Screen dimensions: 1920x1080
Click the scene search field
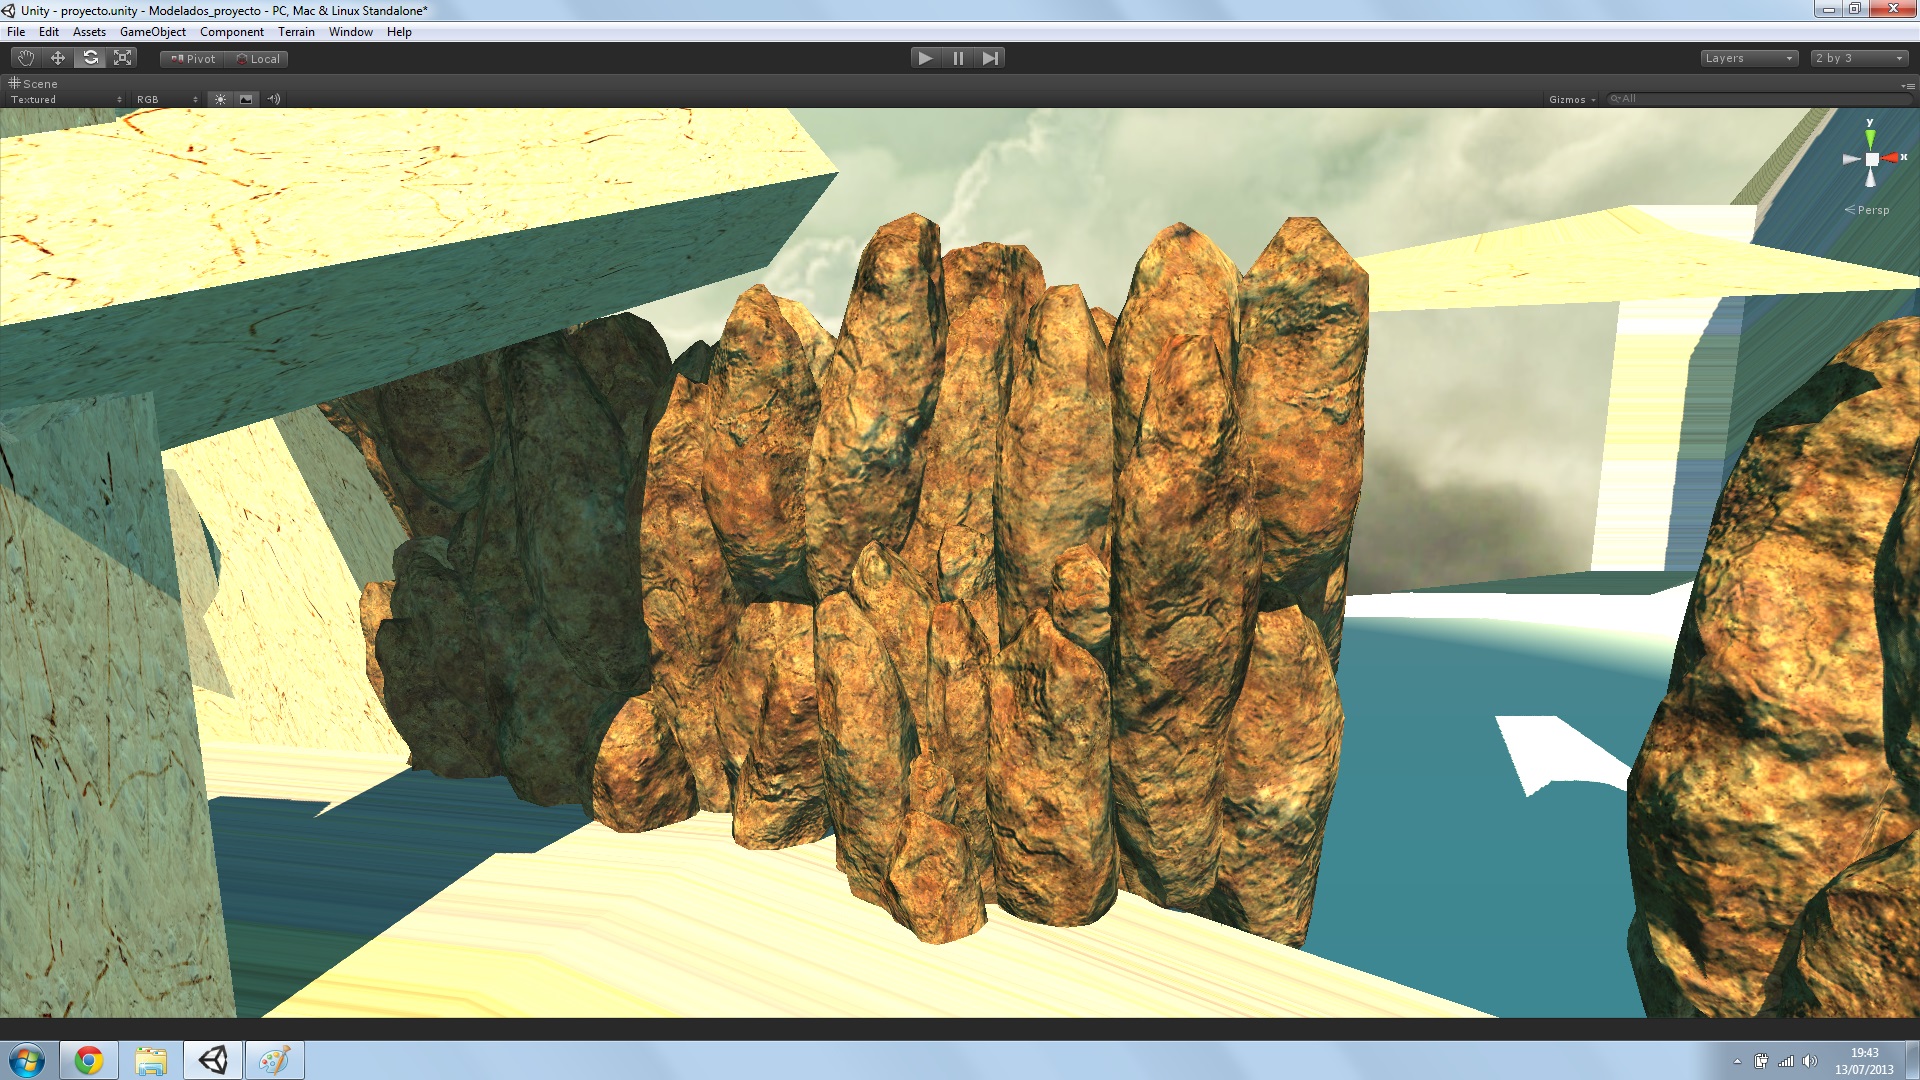click(x=1760, y=99)
